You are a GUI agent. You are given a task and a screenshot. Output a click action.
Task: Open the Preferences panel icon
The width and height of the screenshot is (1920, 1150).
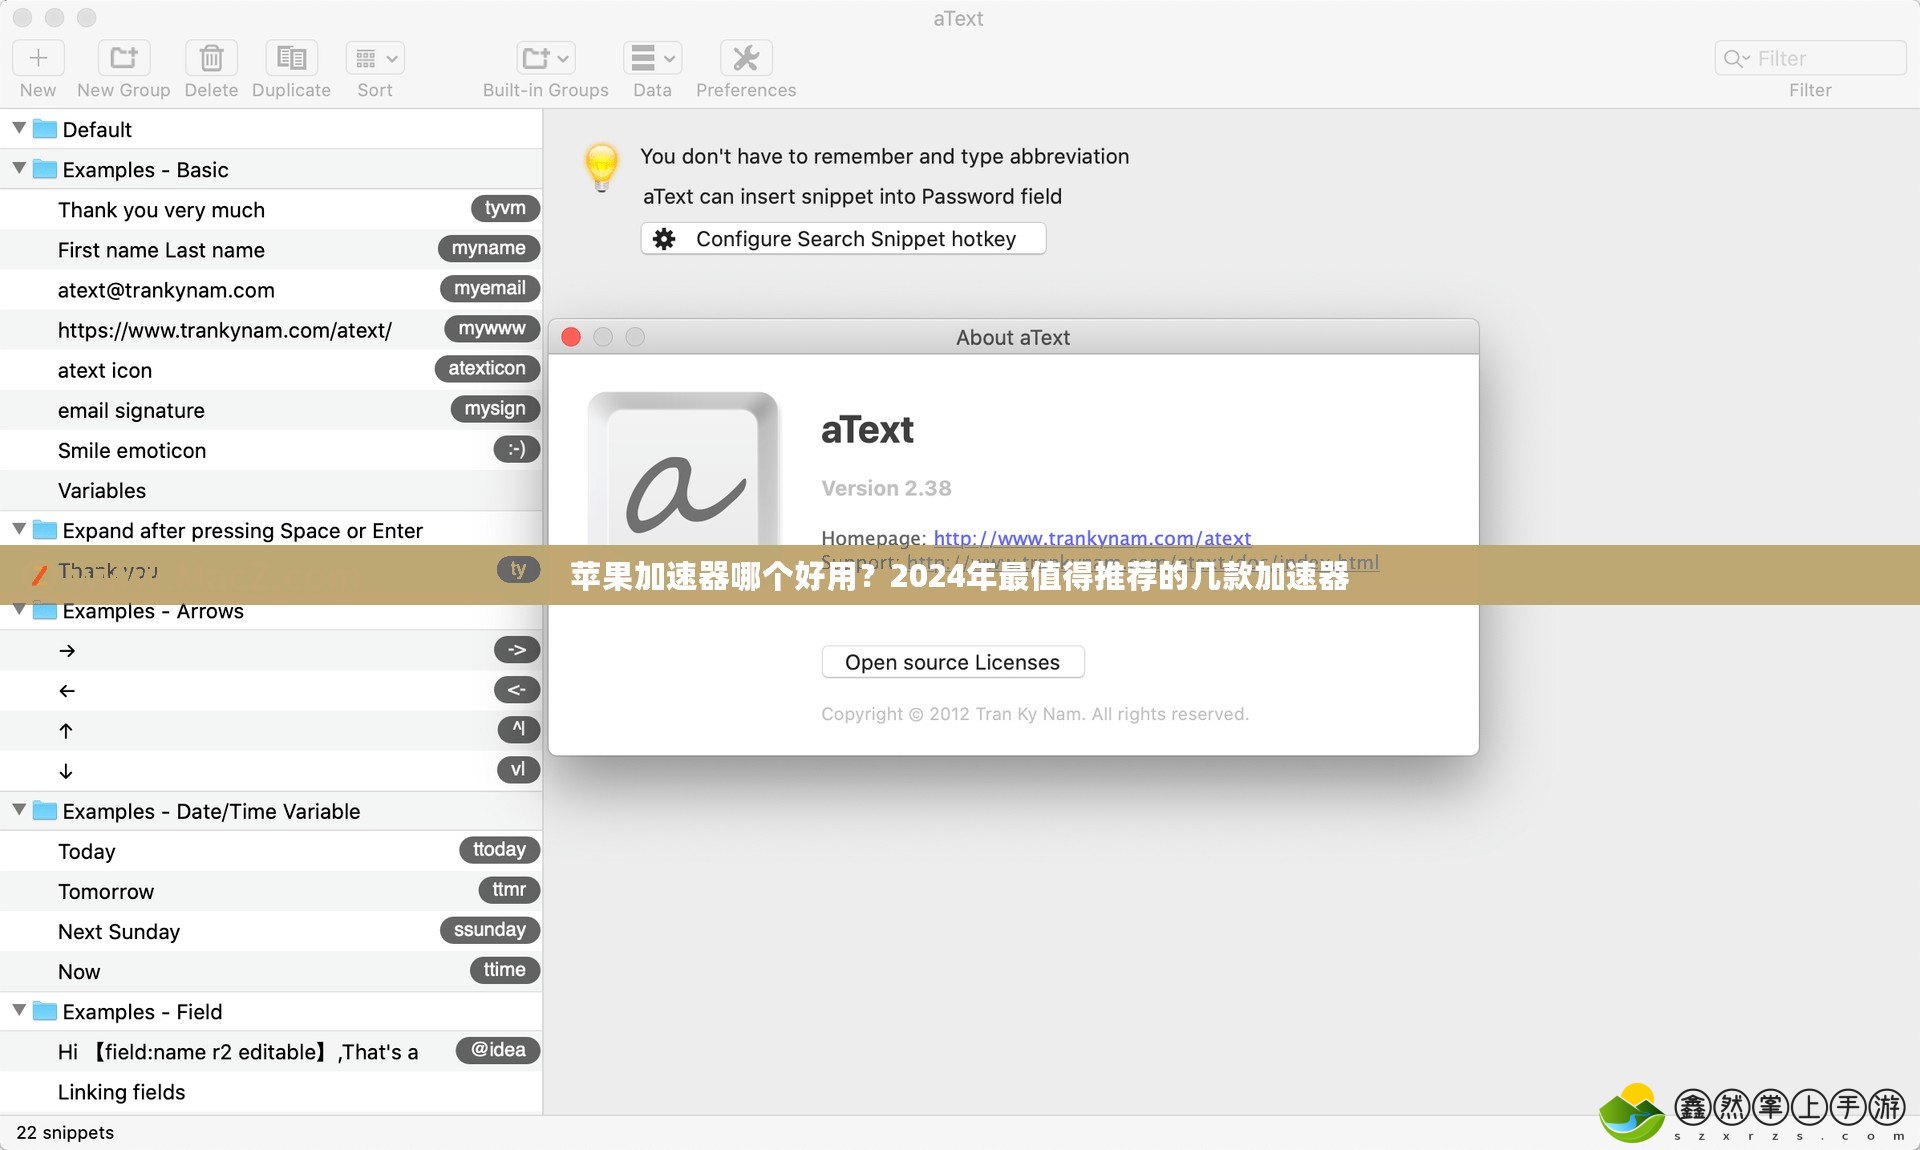coord(746,58)
